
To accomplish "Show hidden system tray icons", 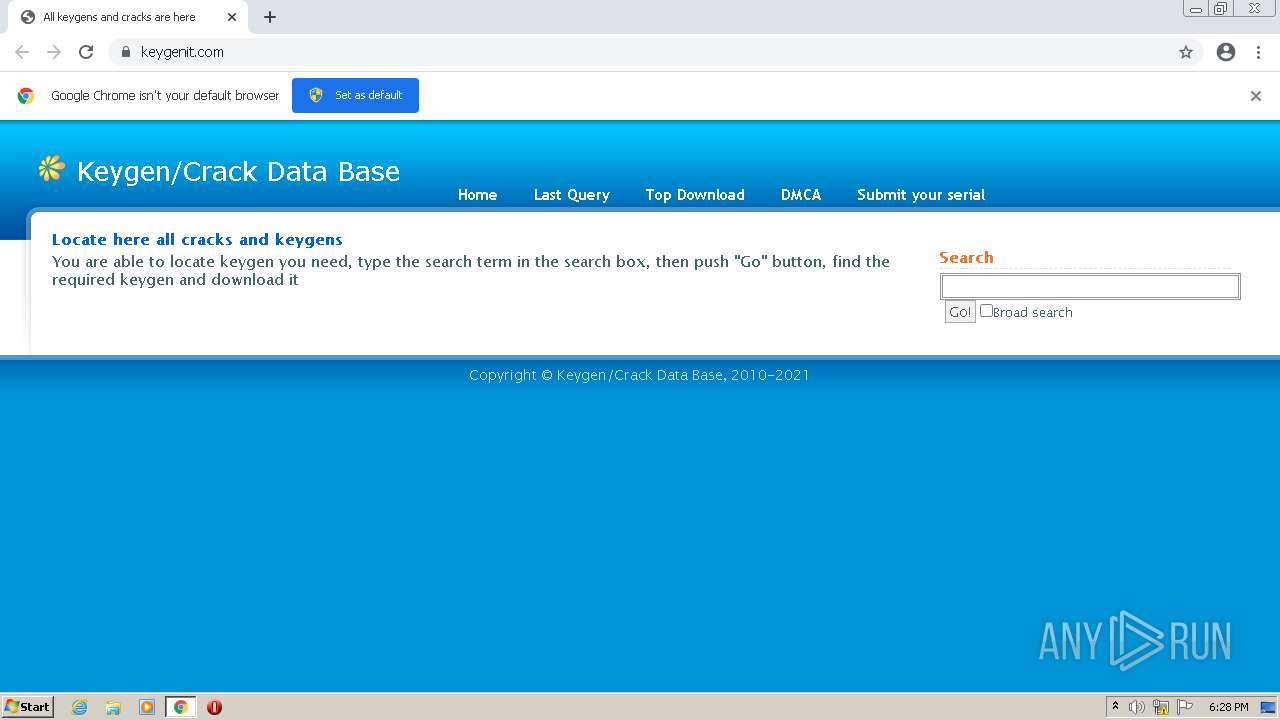I will point(1115,707).
